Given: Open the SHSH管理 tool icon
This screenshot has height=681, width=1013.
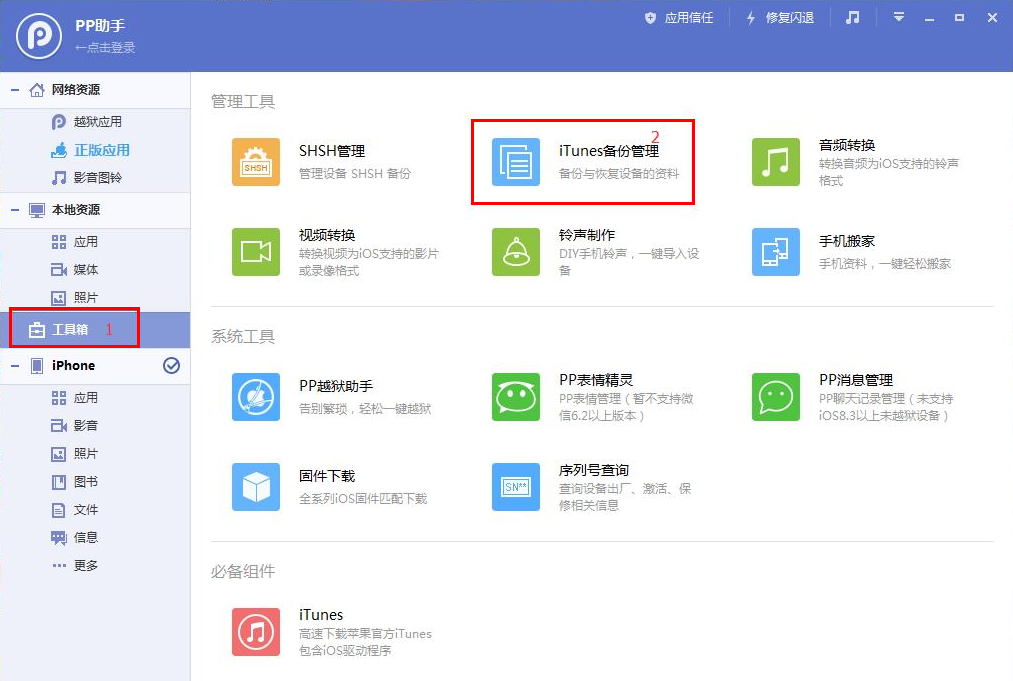Looking at the screenshot, I should 256,162.
